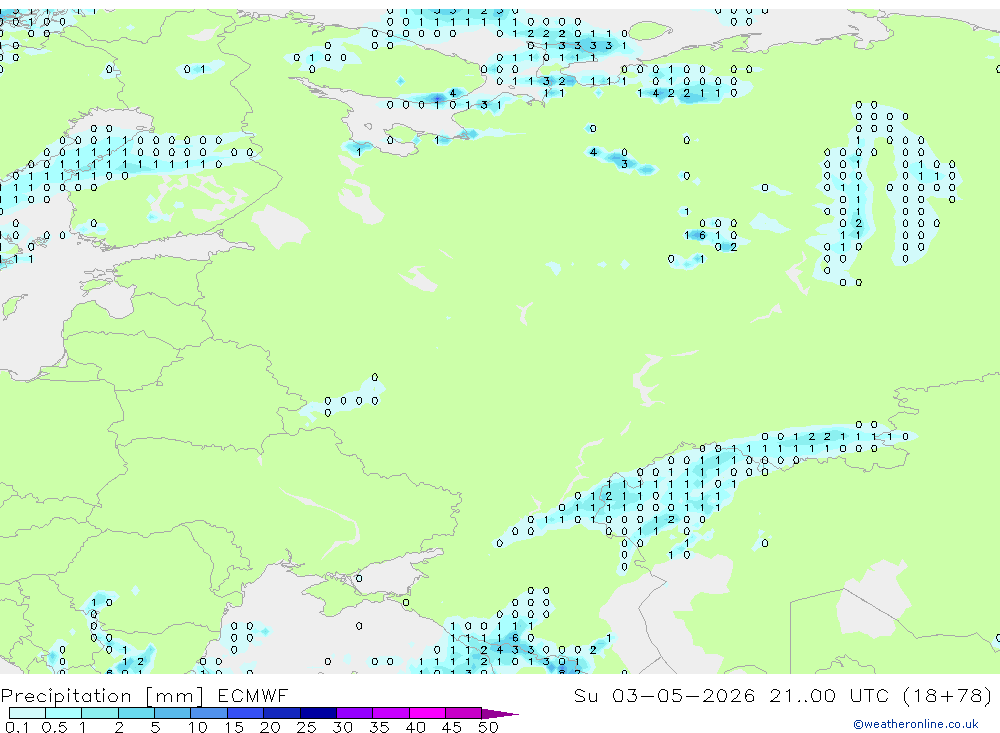Click the 'Su 03-05-2026 21..00 UTC (18+78)' timestamp
This screenshot has height=733, width=1000.
(x=783, y=696)
